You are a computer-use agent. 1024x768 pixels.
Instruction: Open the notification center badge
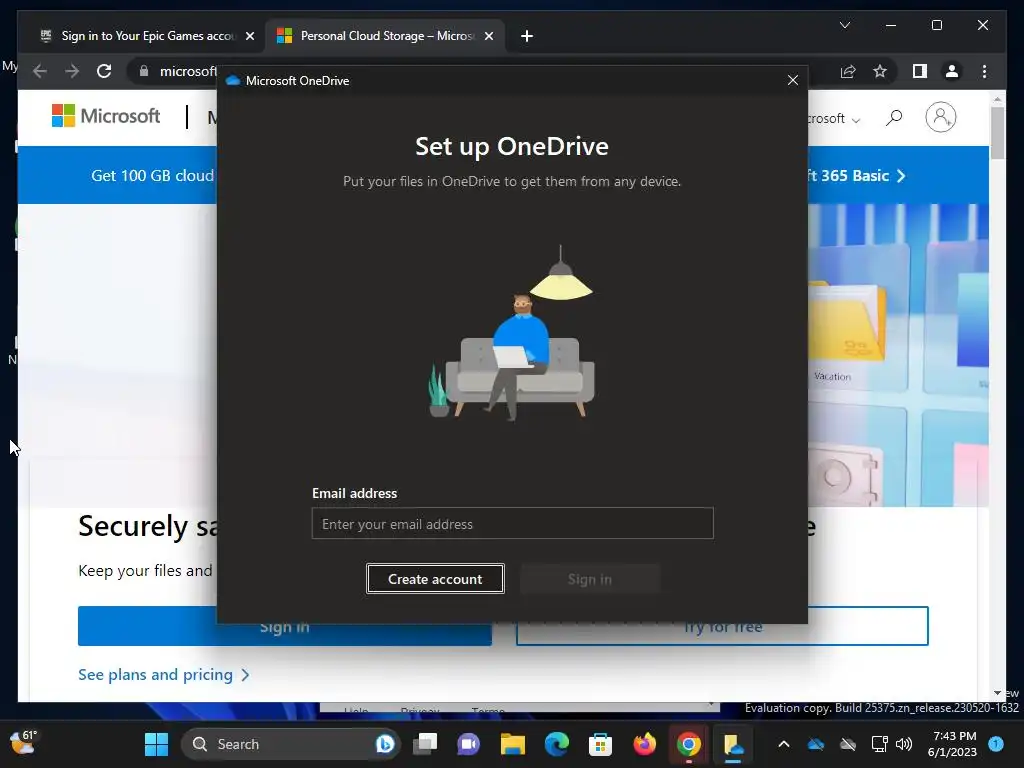(996, 744)
